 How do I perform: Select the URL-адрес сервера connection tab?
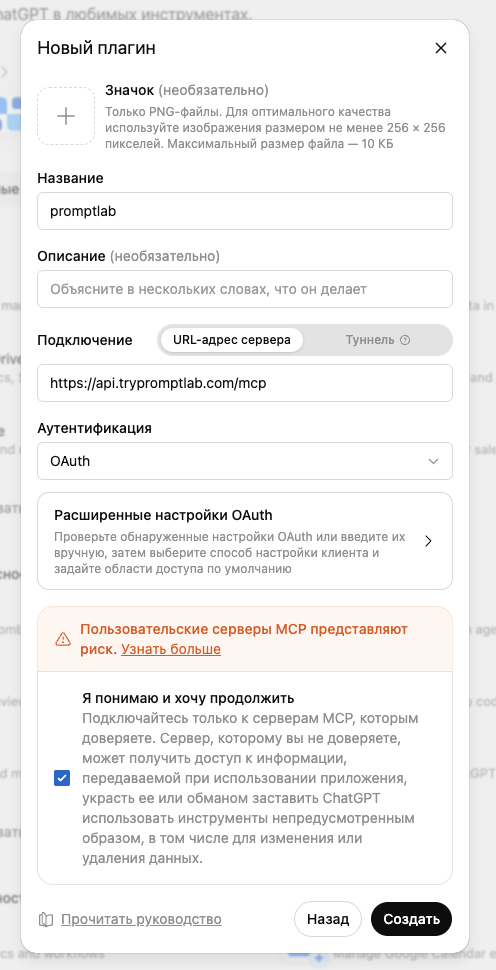[x=232, y=340]
